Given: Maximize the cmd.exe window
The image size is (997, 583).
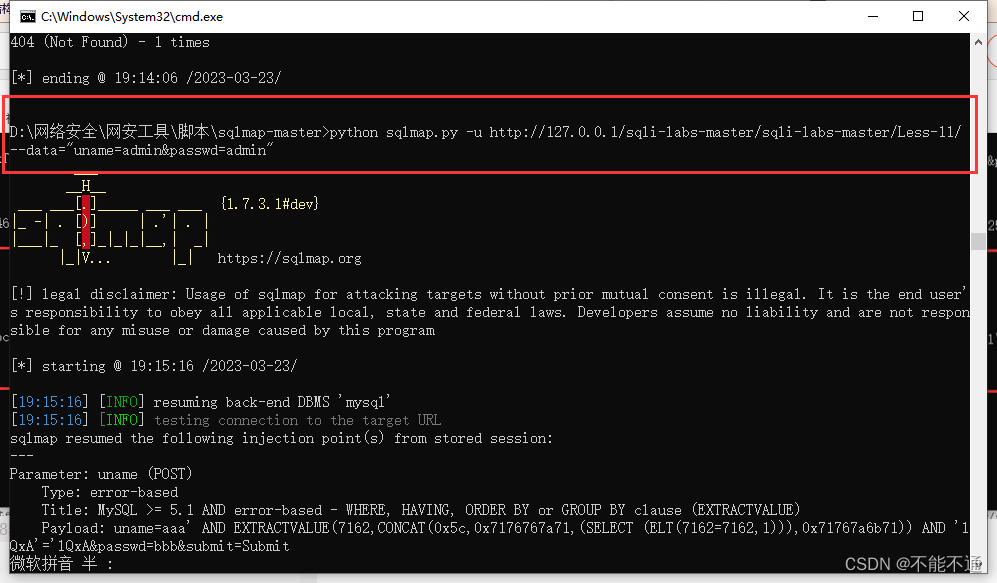Looking at the screenshot, I should (x=918, y=17).
